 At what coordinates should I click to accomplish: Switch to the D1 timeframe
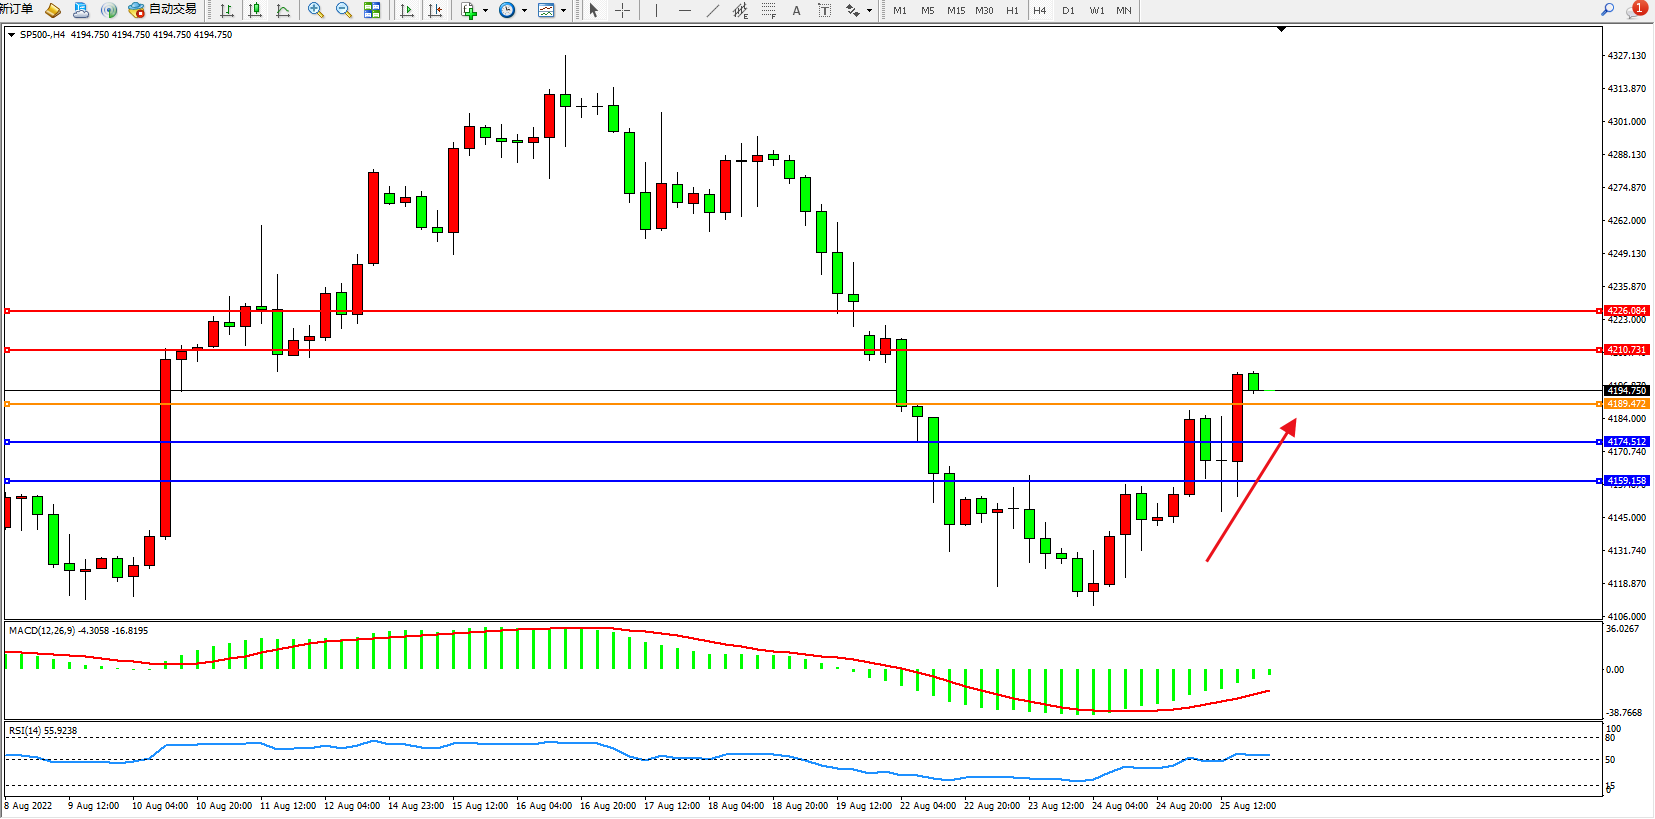point(1068,10)
